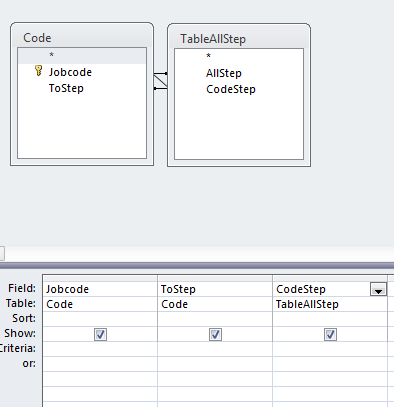Screen dimensions: 394x407
Task: Click the 'or' cell for ToStep column
Action: coord(215,364)
